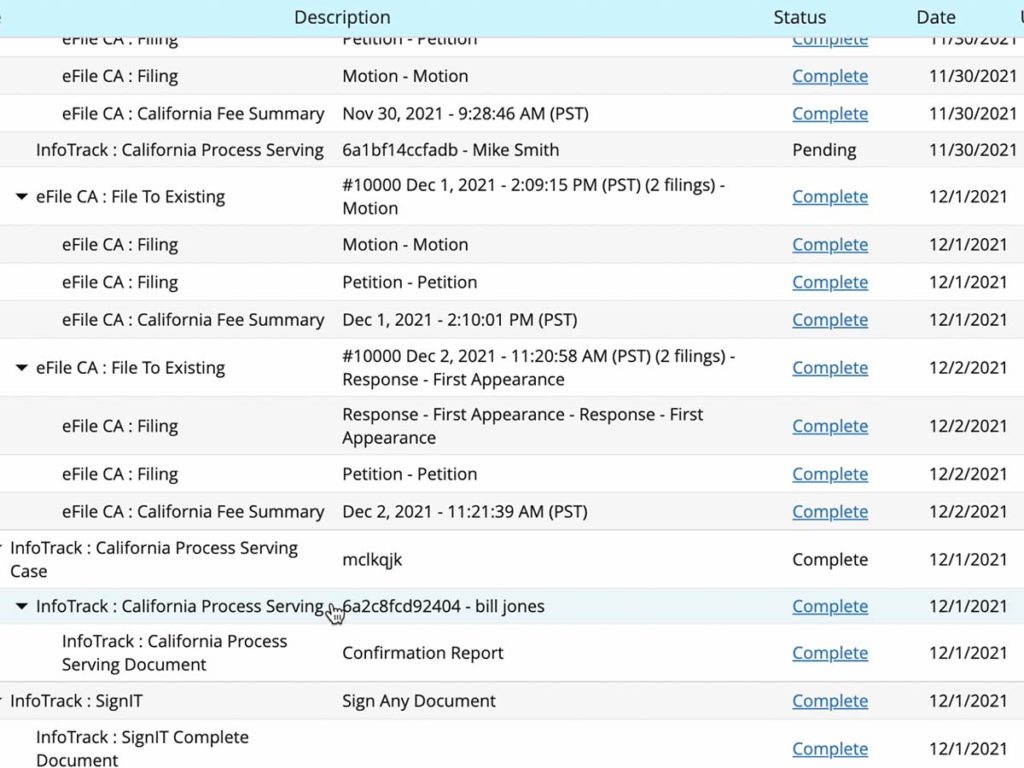Image resolution: width=1024 pixels, height=768 pixels.
Task: Open Complete link on Sign Any Document row
Action: click(830, 700)
